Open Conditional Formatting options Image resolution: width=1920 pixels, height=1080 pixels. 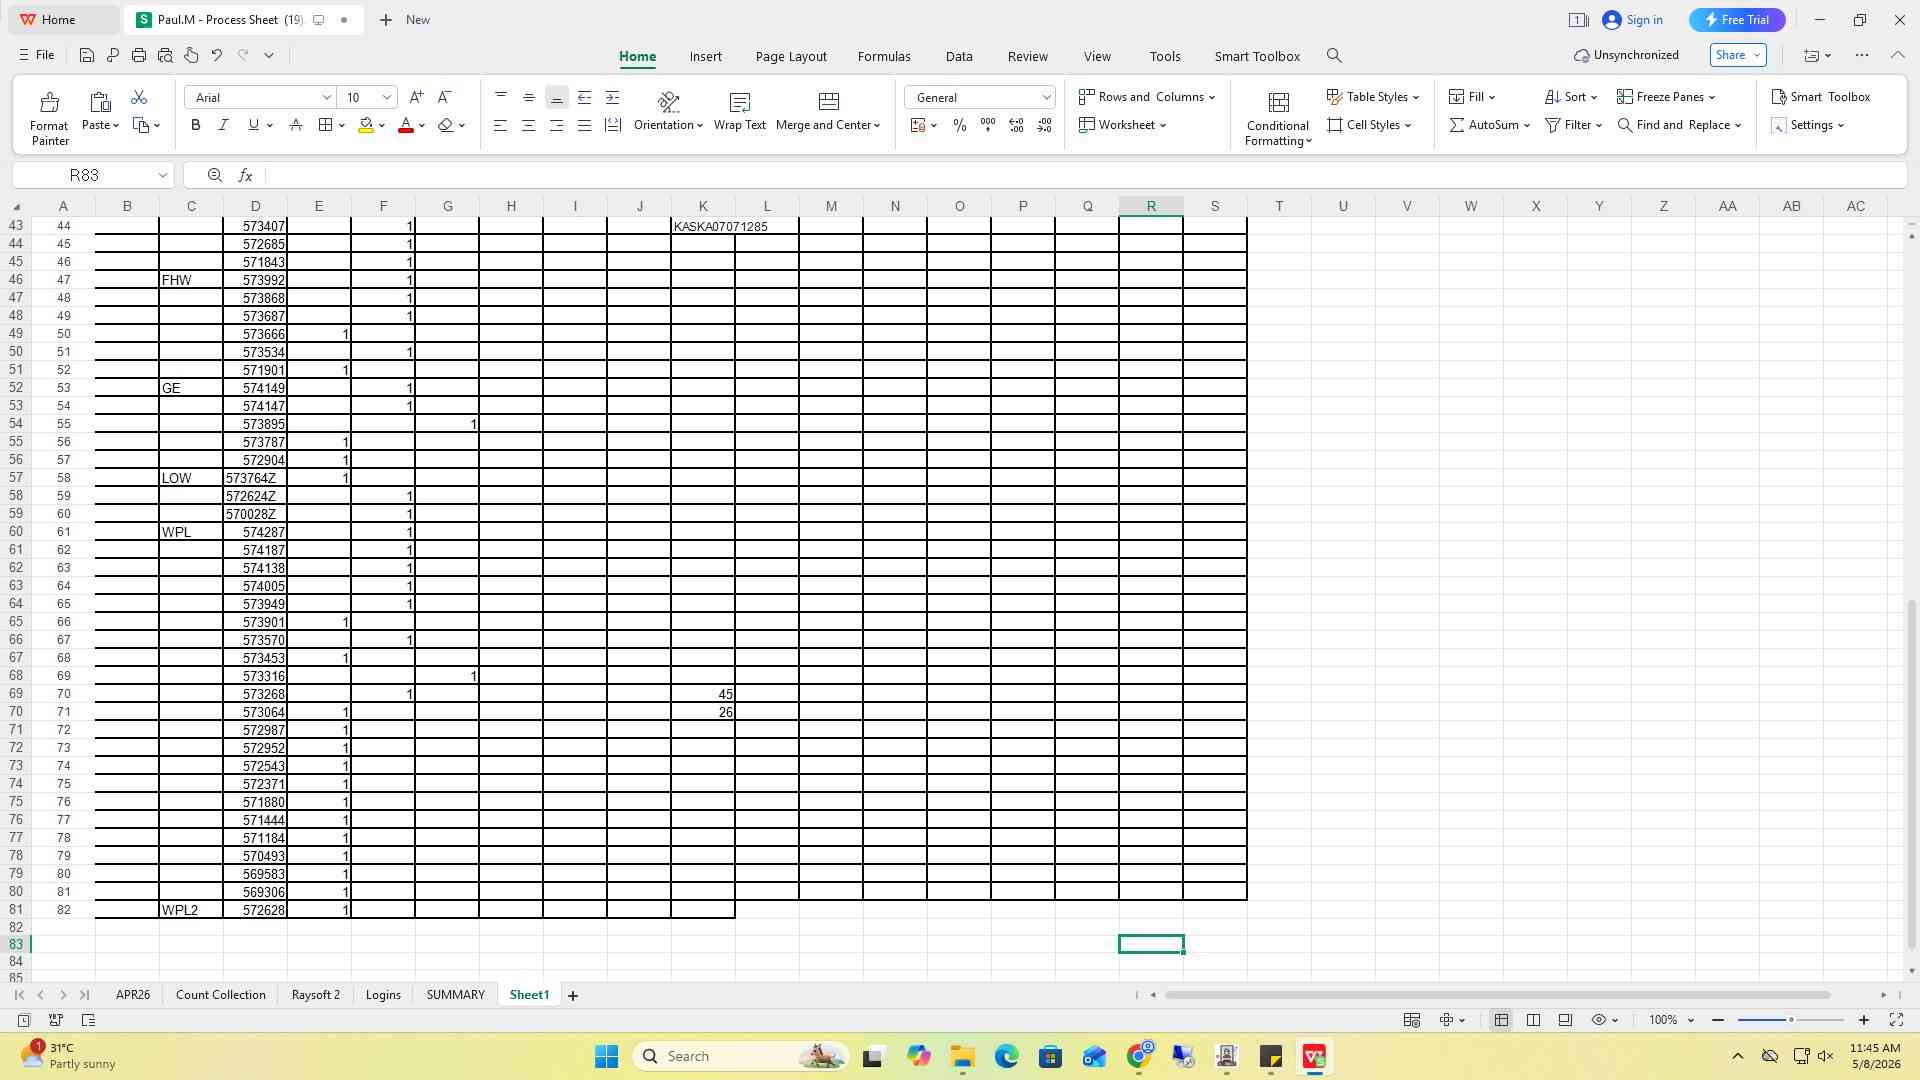tap(1277, 118)
